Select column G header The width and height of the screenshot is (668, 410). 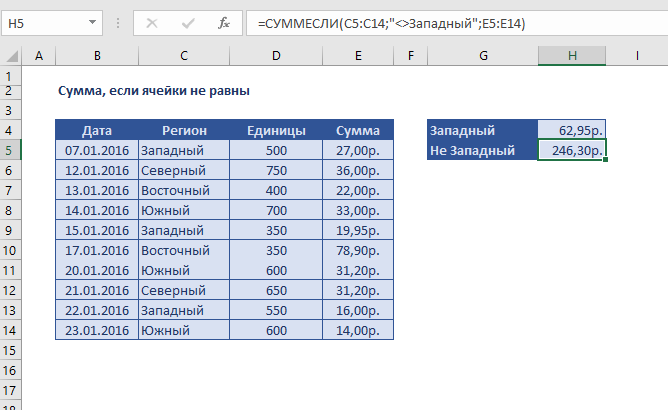[x=483, y=56]
